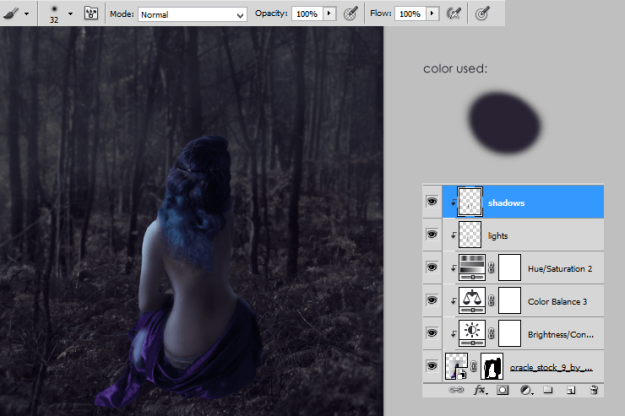Open the Opacity slider arrow
The width and height of the screenshot is (625, 416).
[329, 14]
